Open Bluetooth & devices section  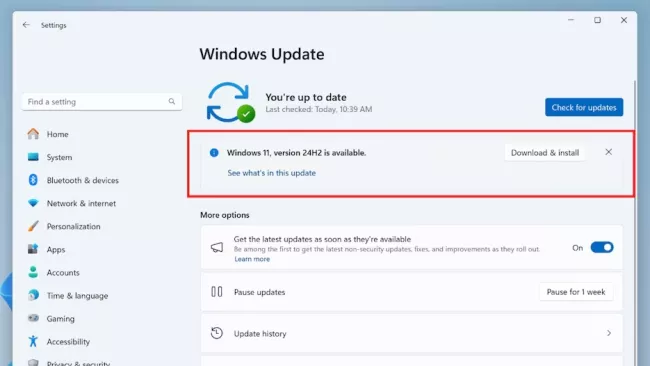click(x=82, y=180)
